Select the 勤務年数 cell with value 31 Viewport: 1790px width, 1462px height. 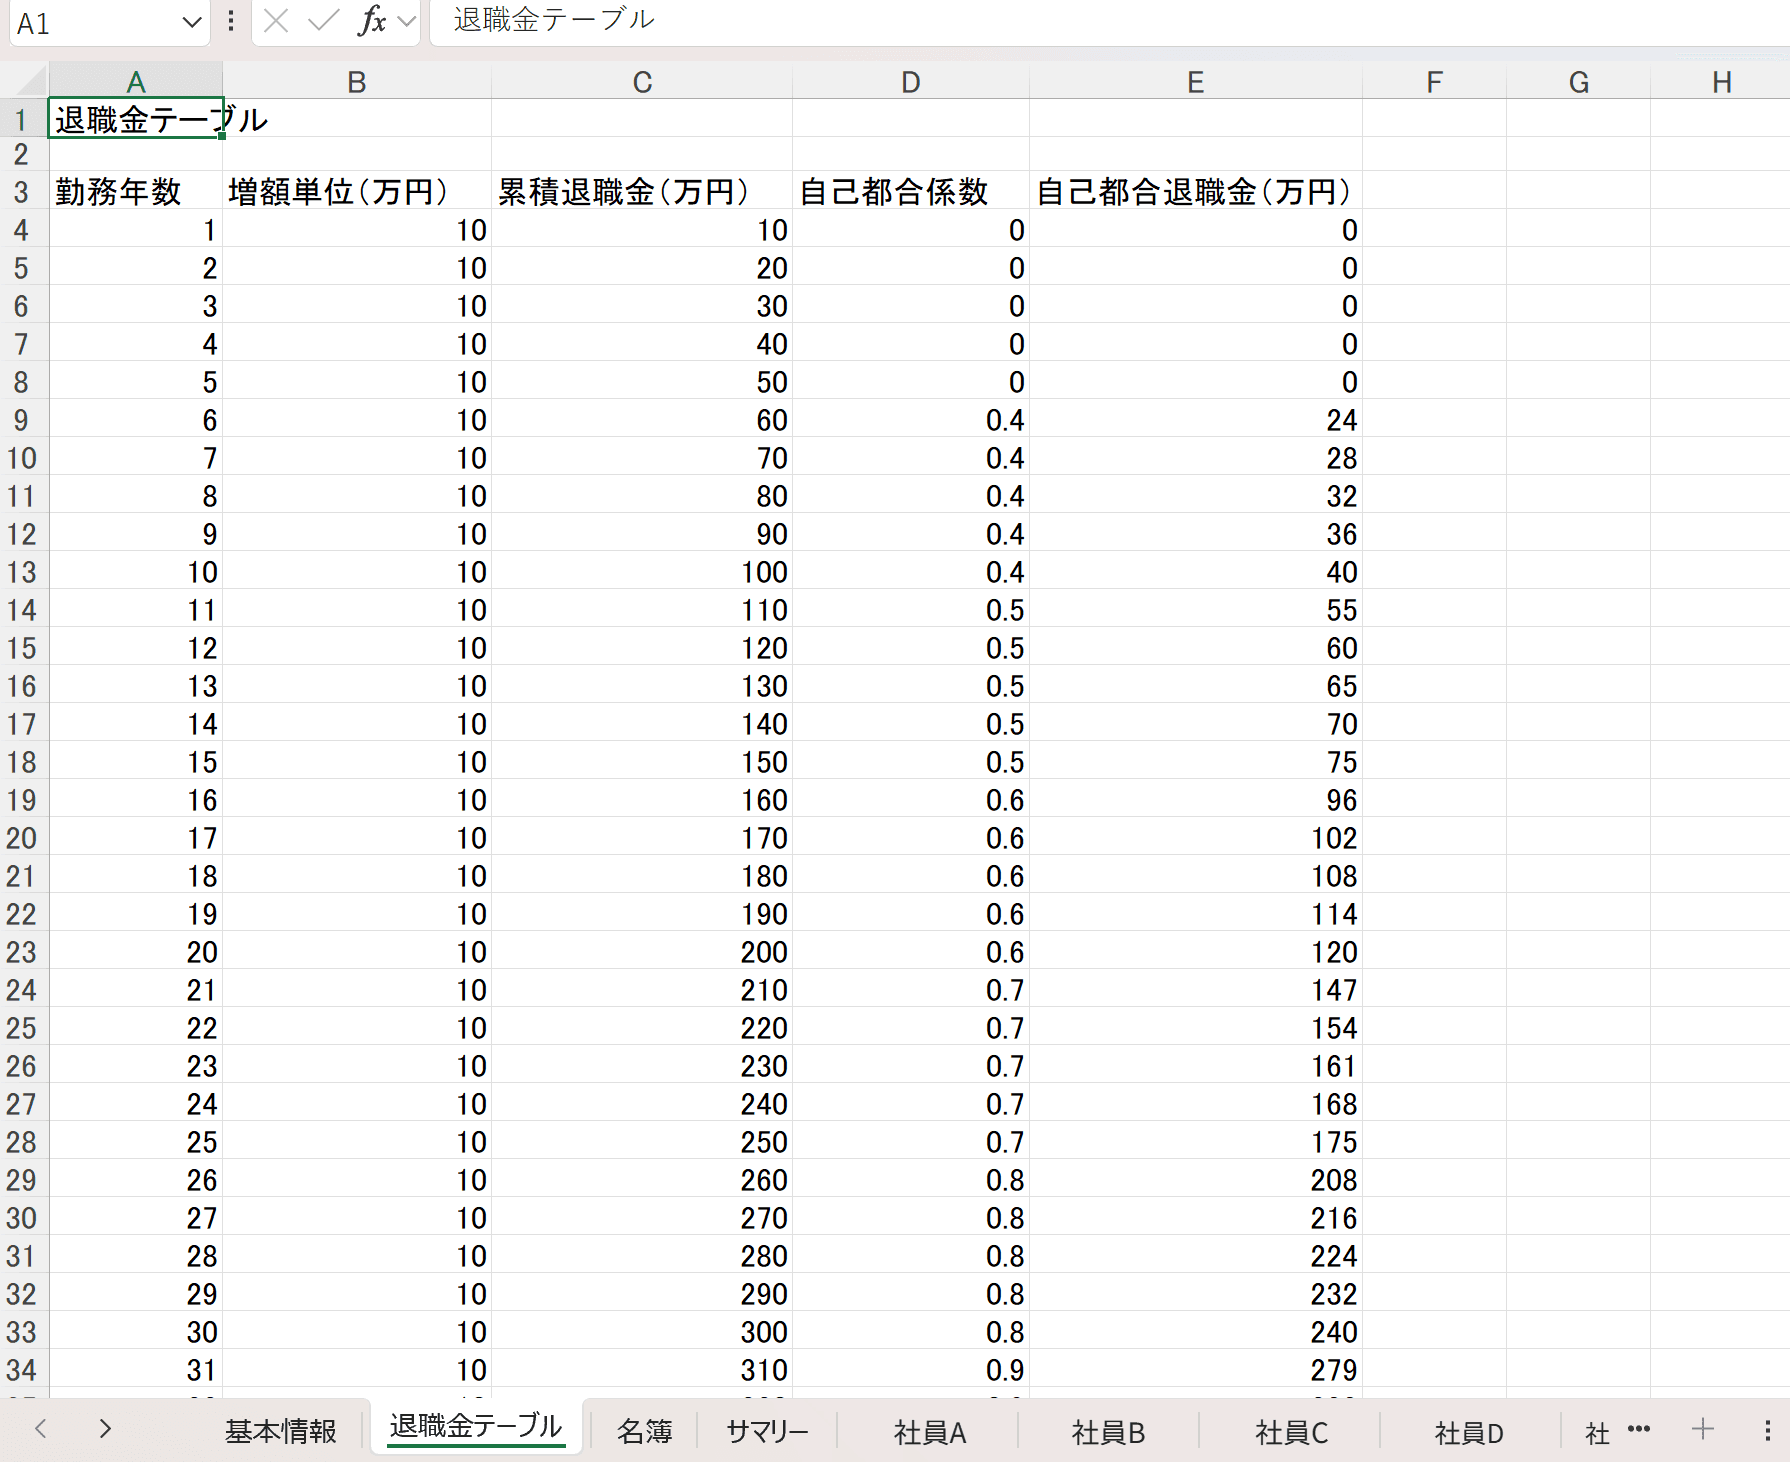pos(136,1369)
